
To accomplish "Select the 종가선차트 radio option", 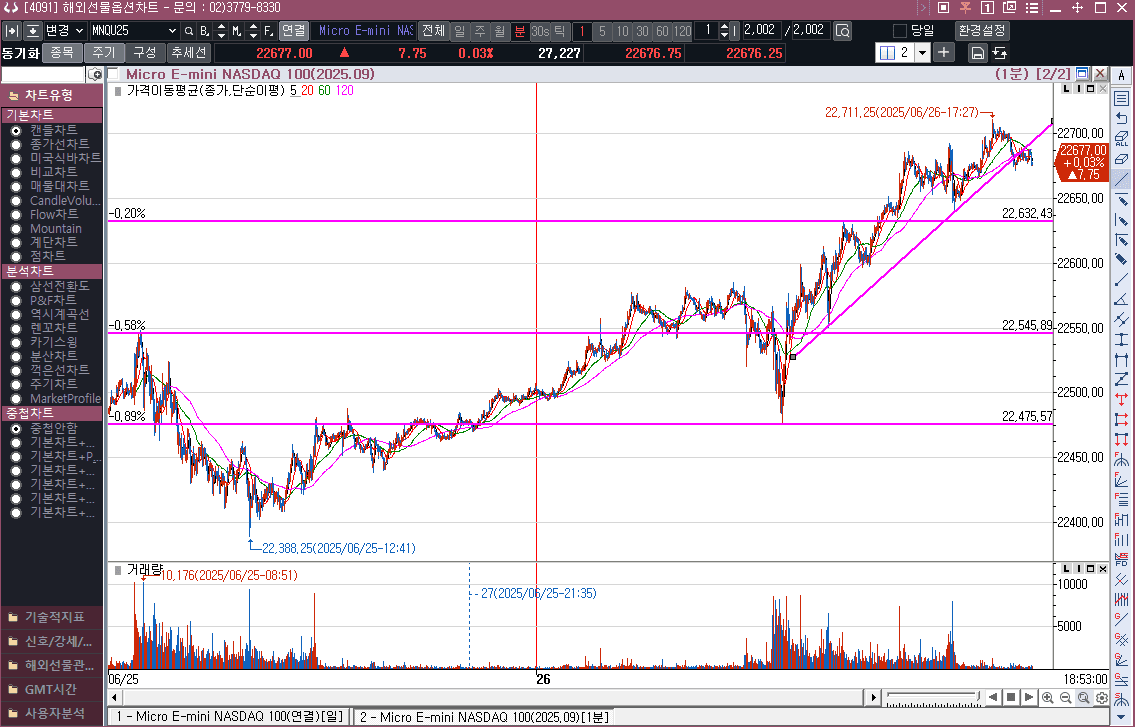I will (x=15, y=145).
